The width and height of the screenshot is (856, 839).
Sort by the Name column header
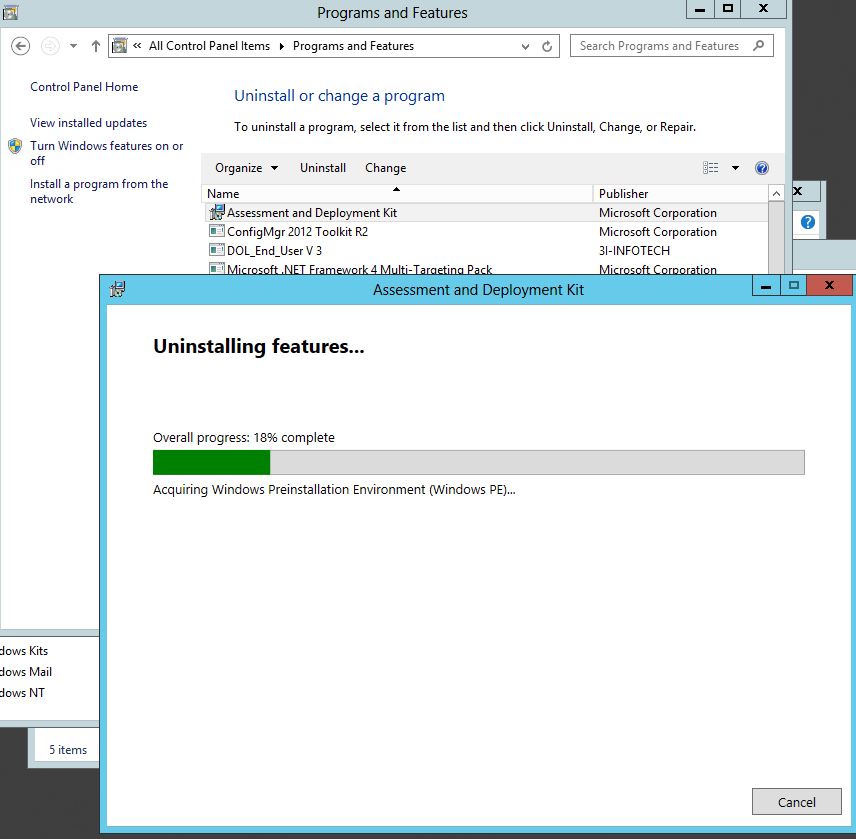click(397, 194)
